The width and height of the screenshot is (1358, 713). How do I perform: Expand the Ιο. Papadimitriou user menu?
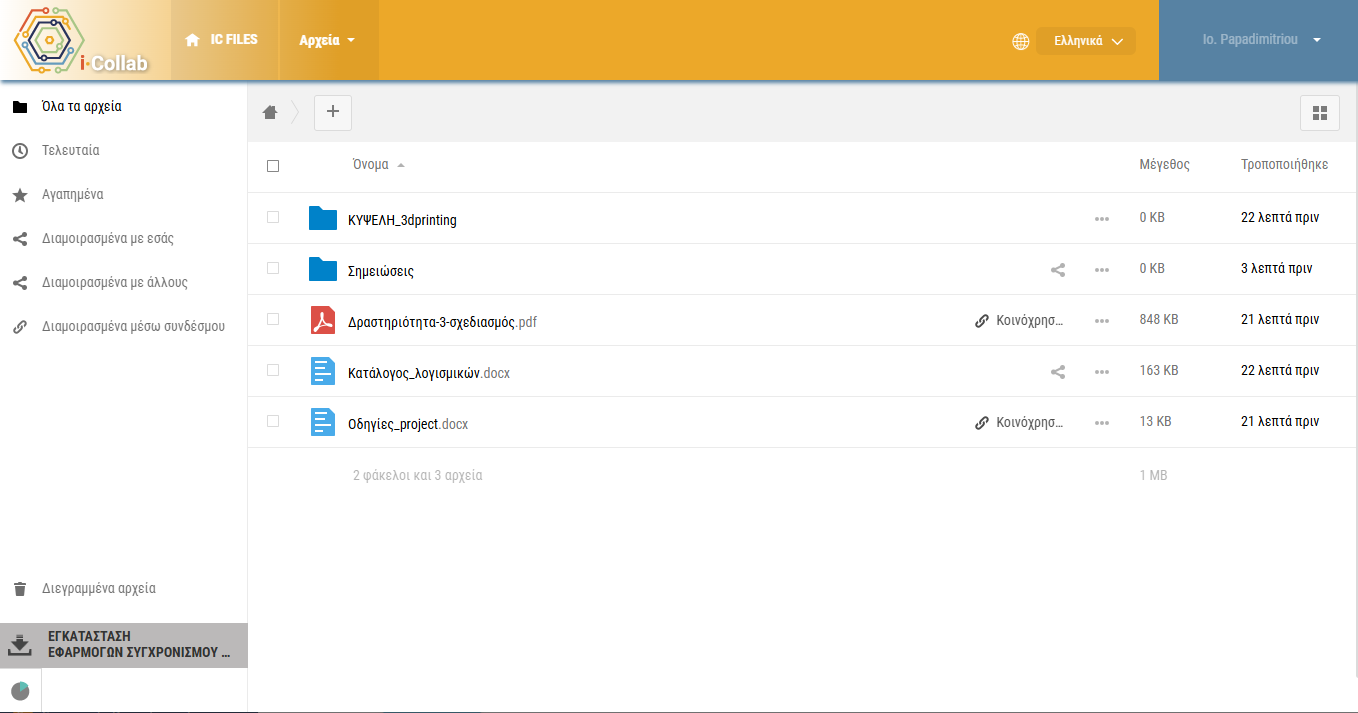pos(1262,40)
